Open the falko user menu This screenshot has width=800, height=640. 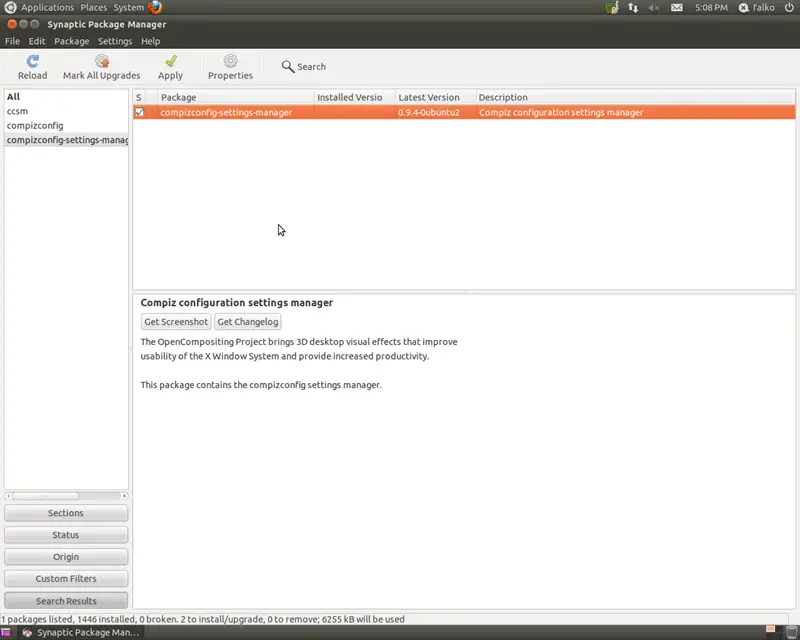tap(757, 8)
